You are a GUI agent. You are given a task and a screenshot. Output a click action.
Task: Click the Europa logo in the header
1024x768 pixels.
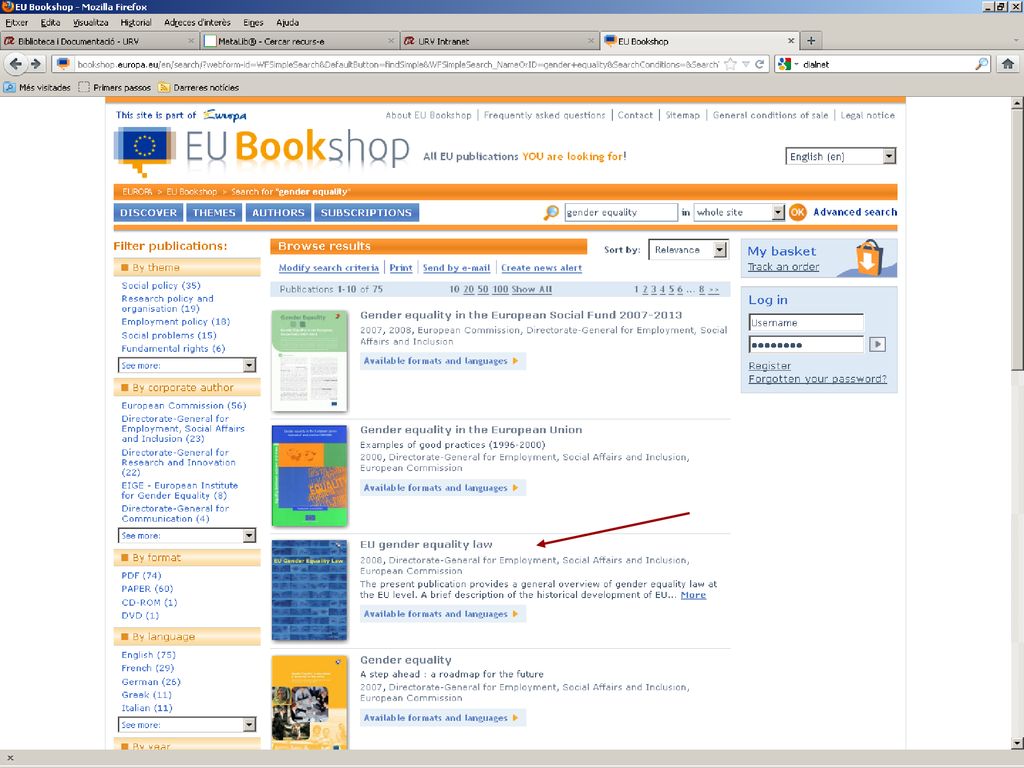tap(225, 115)
